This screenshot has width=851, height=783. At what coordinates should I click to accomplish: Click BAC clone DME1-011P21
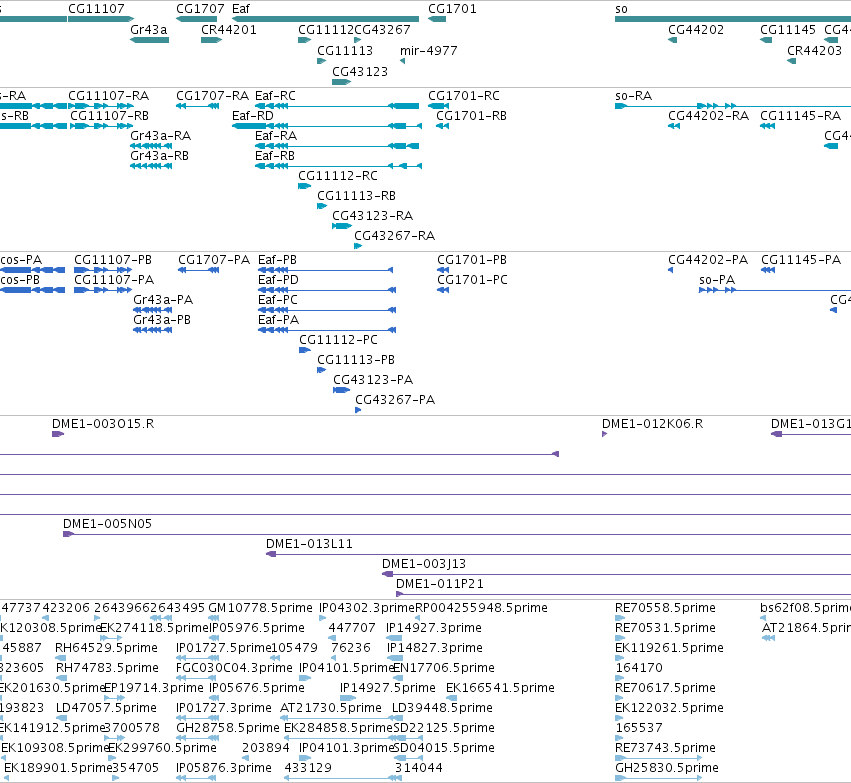click(440, 584)
